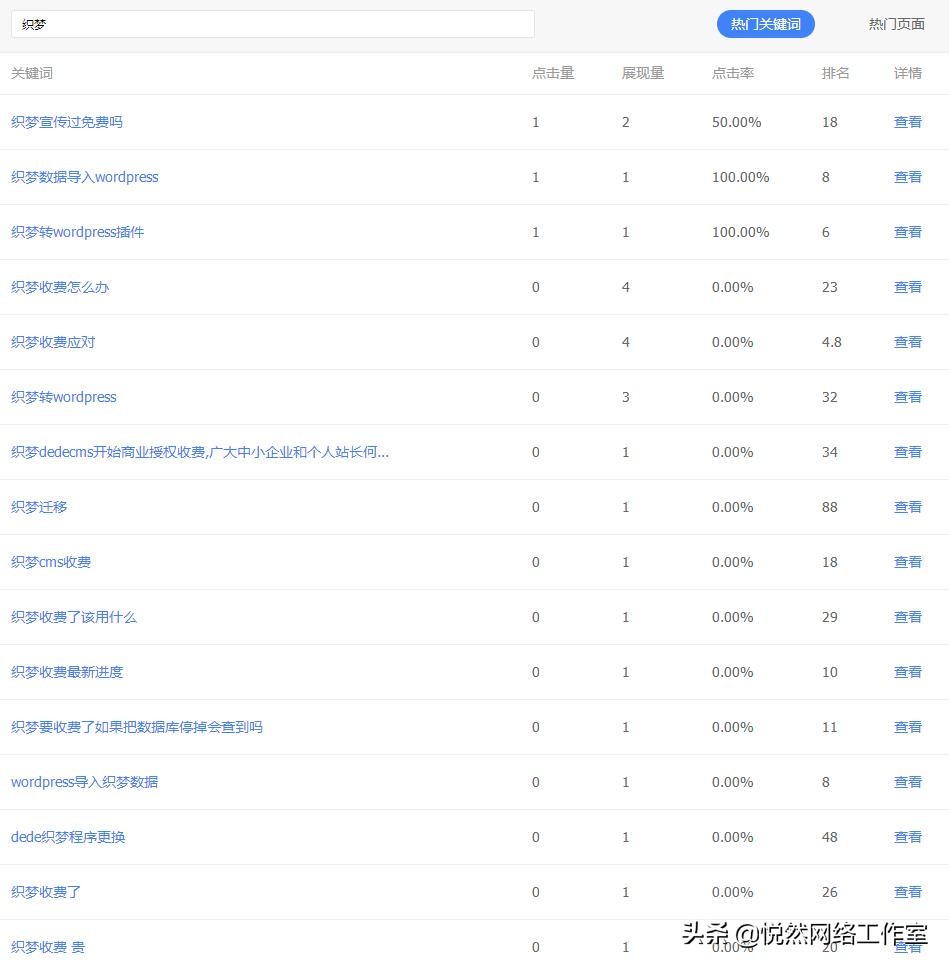949x967 pixels.
Task: Open keyword 织梦要收费了如果把数据库停掉会查到吗
Action: [x=136, y=726]
